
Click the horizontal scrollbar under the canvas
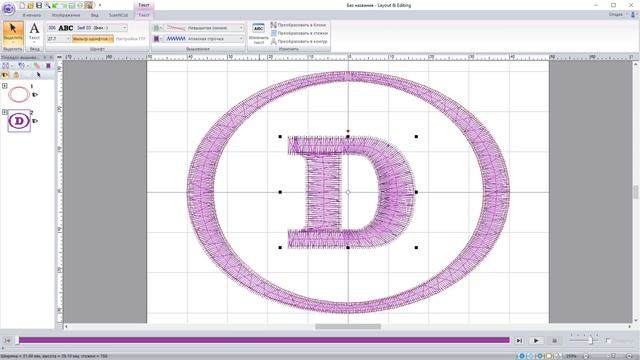(x=348, y=327)
